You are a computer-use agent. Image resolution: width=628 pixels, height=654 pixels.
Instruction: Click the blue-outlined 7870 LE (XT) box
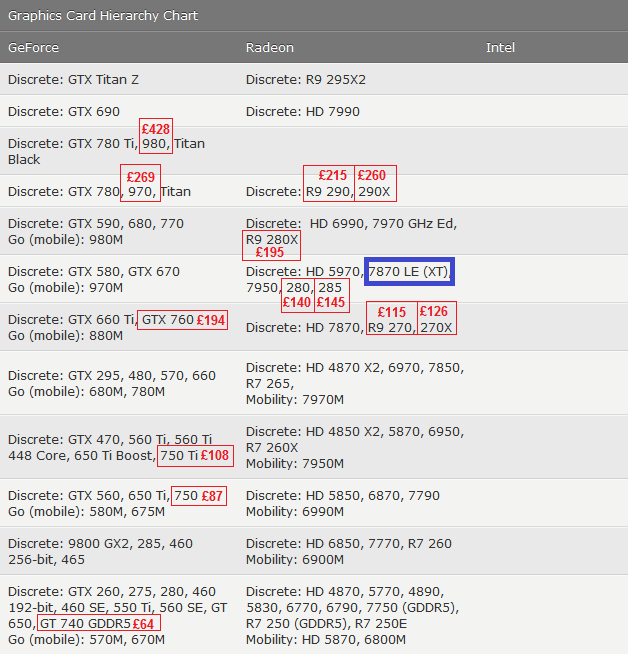point(409,271)
